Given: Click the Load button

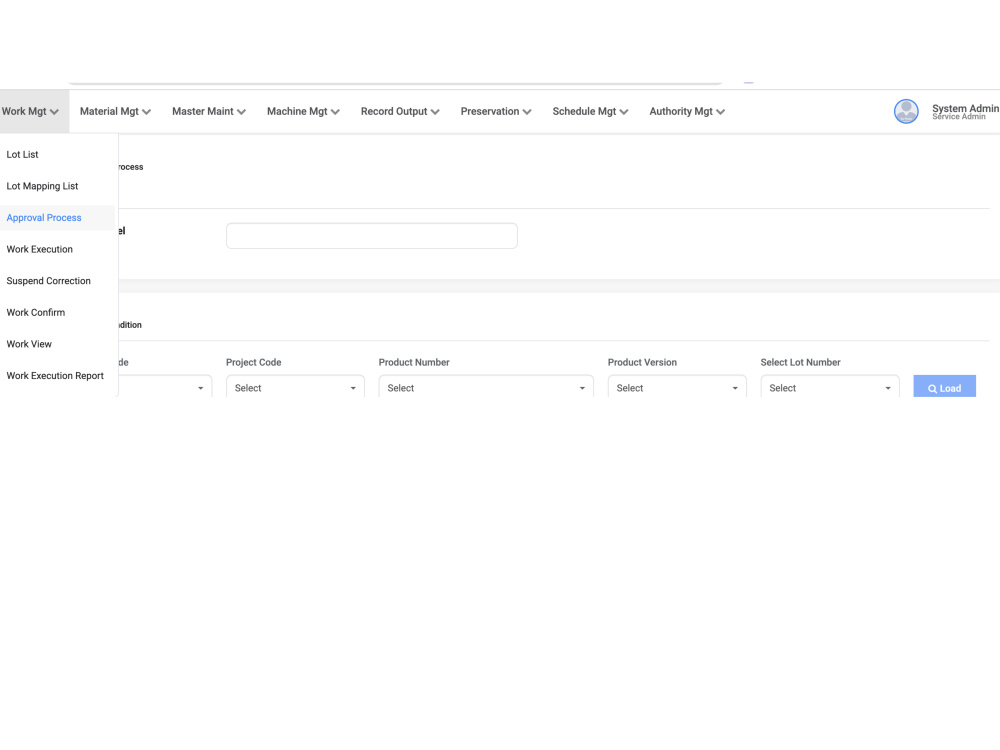Looking at the screenshot, I should [x=945, y=387].
